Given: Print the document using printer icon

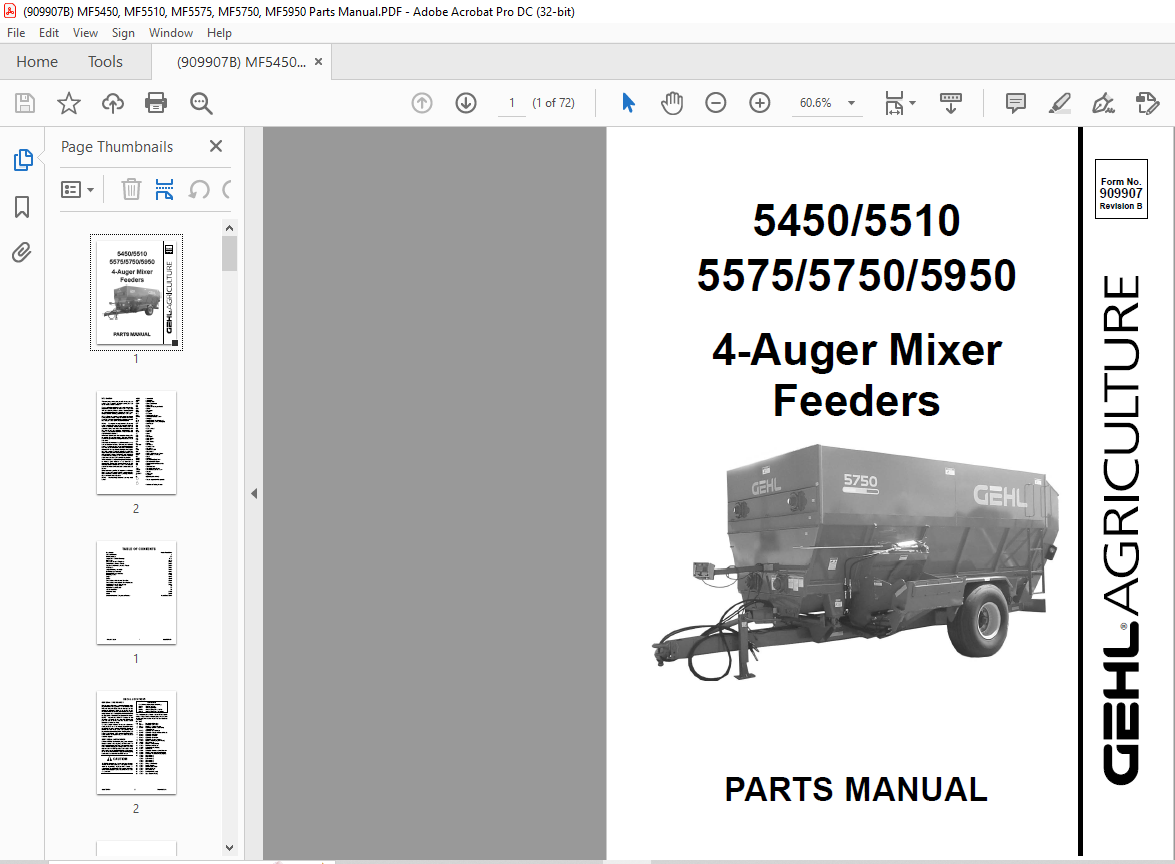Looking at the screenshot, I should [156, 103].
